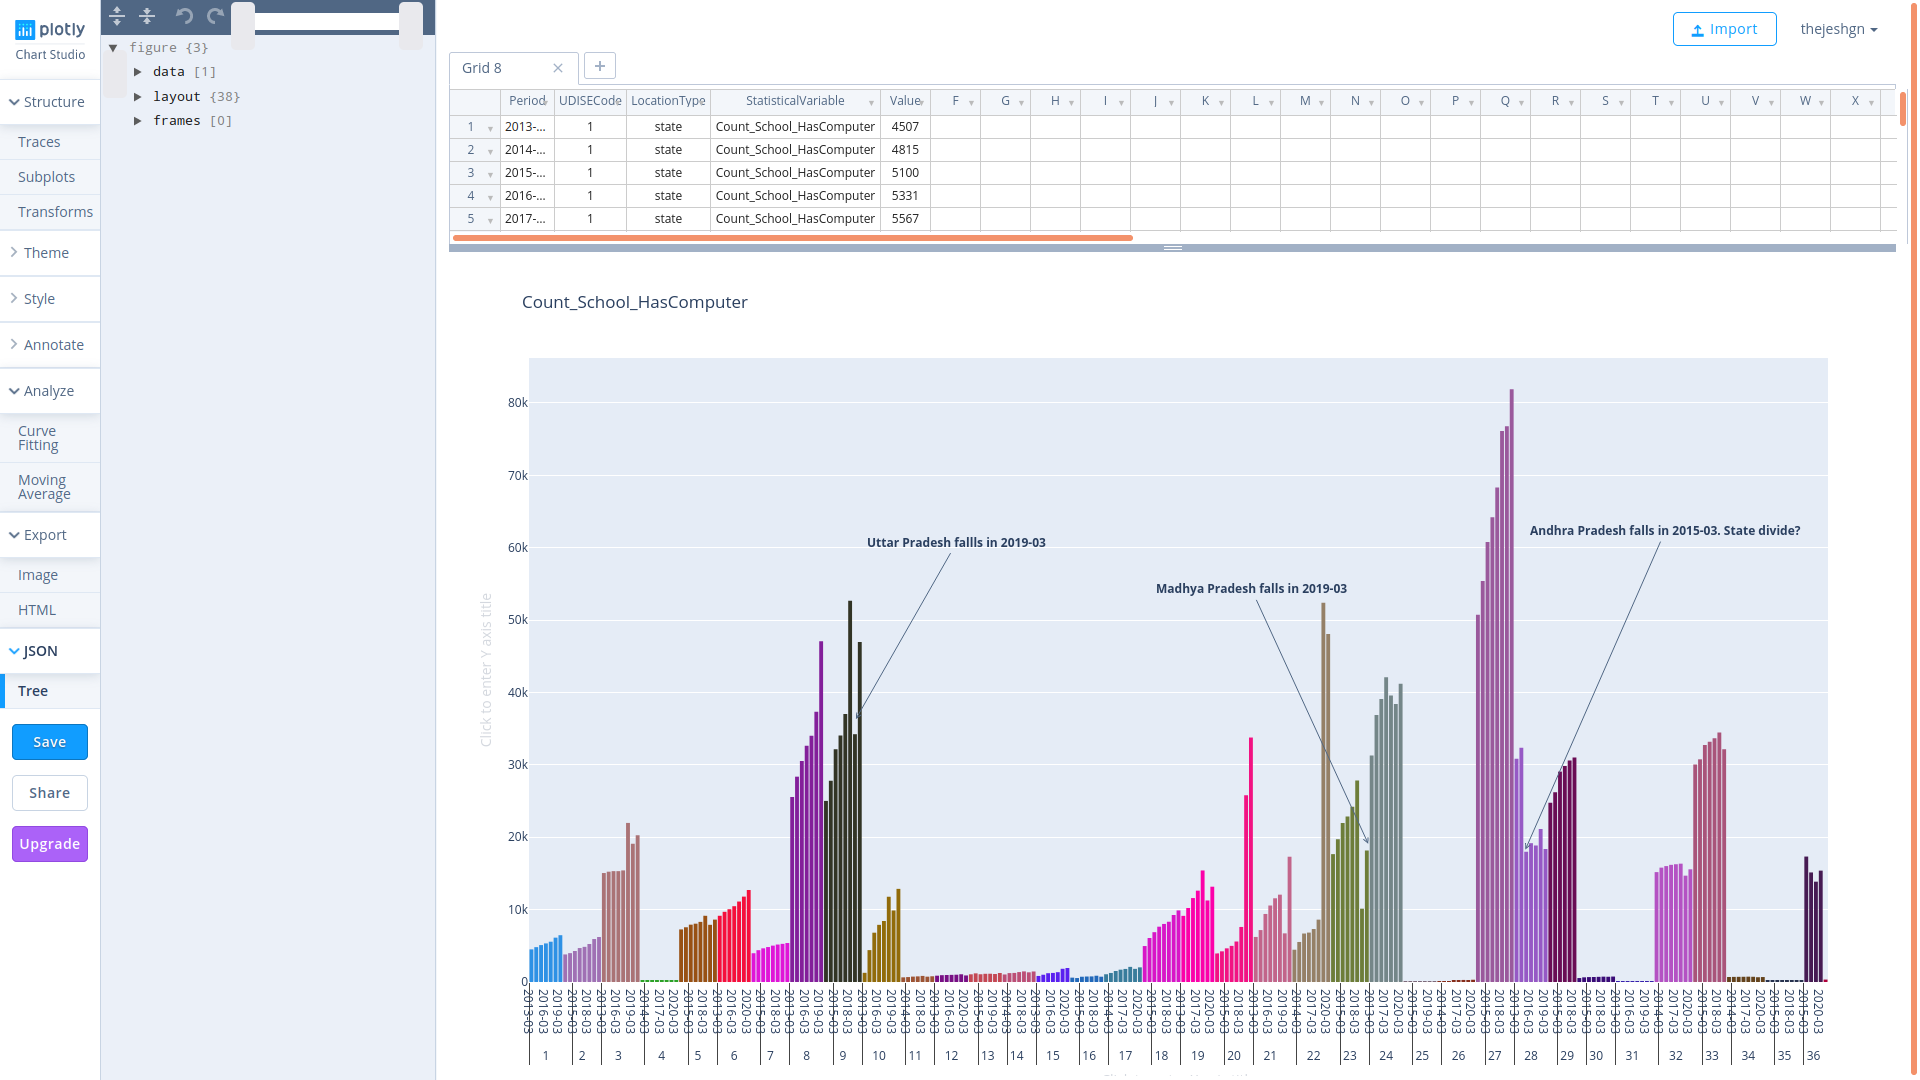Expand the layout node in JSON tree
This screenshot has height=1080, width=1920.
[138, 96]
